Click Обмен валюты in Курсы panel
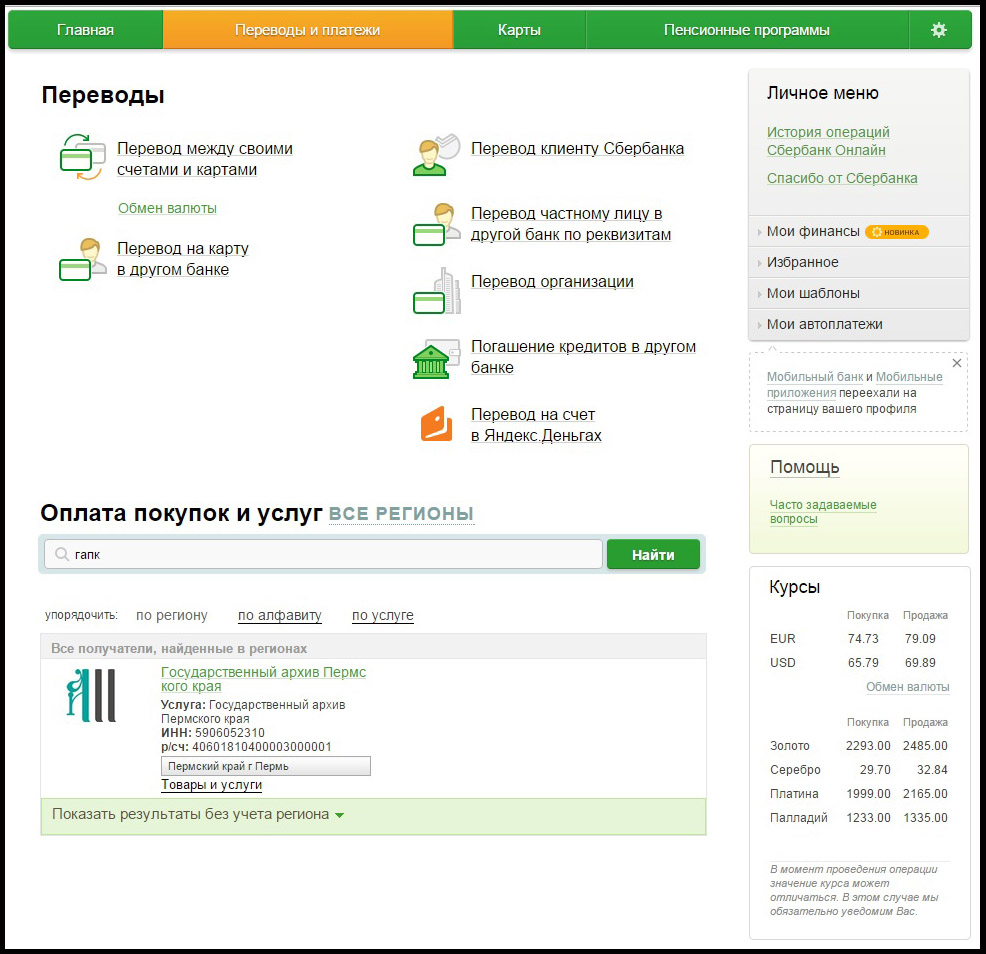The image size is (986, 954). [907, 687]
